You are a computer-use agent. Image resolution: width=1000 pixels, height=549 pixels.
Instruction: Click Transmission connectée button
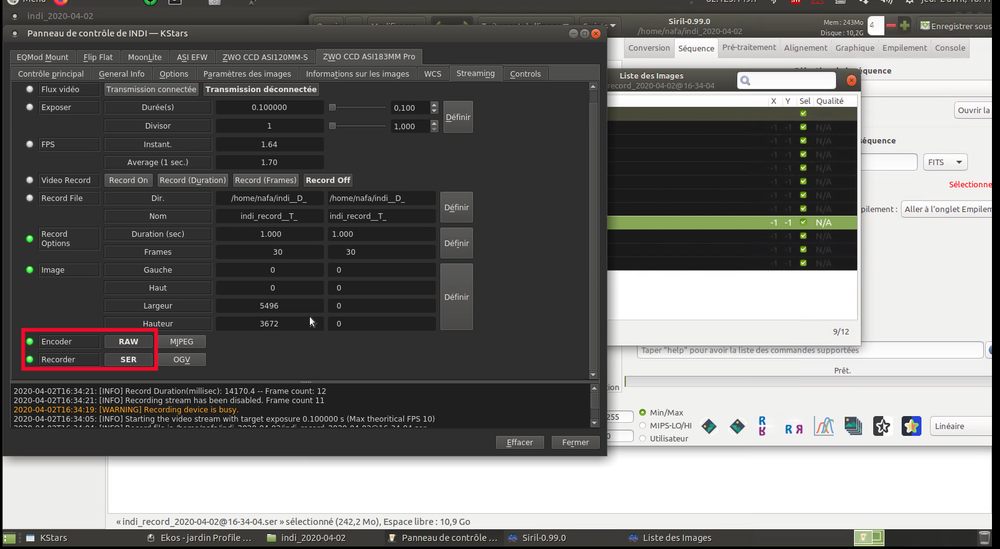151,89
